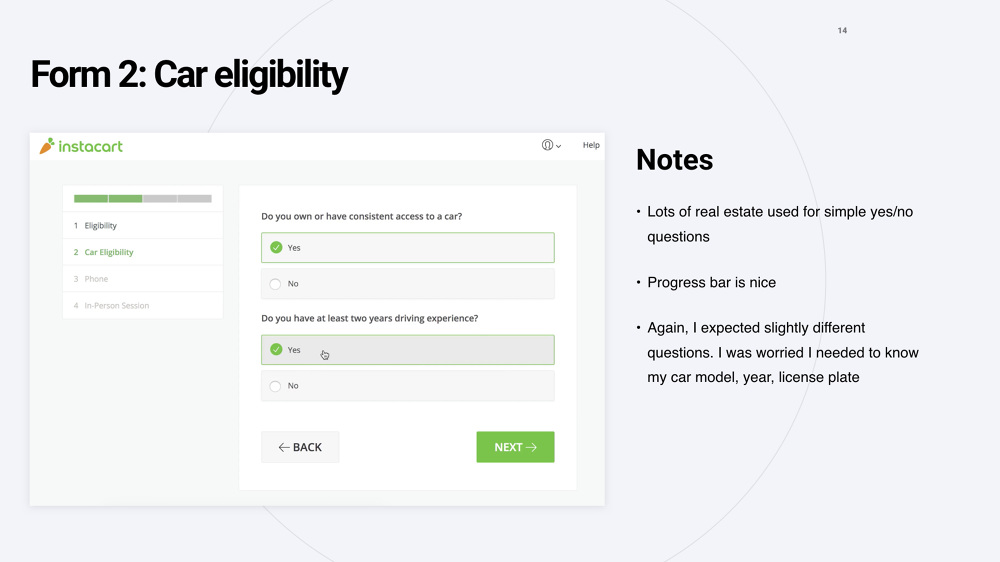Choose No for two years driving experience
The width and height of the screenshot is (1000, 562).
click(x=408, y=386)
